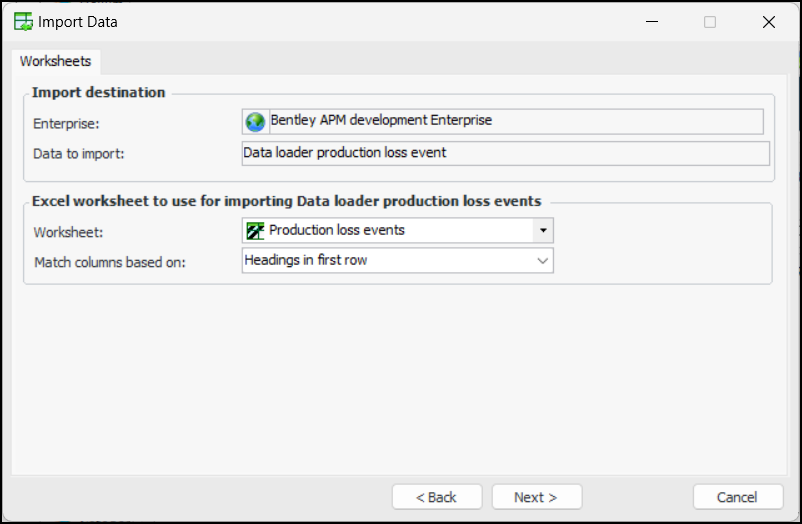Go to previous step with Back
The height and width of the screenshot is (524, 802).
(x=436, y=497)
